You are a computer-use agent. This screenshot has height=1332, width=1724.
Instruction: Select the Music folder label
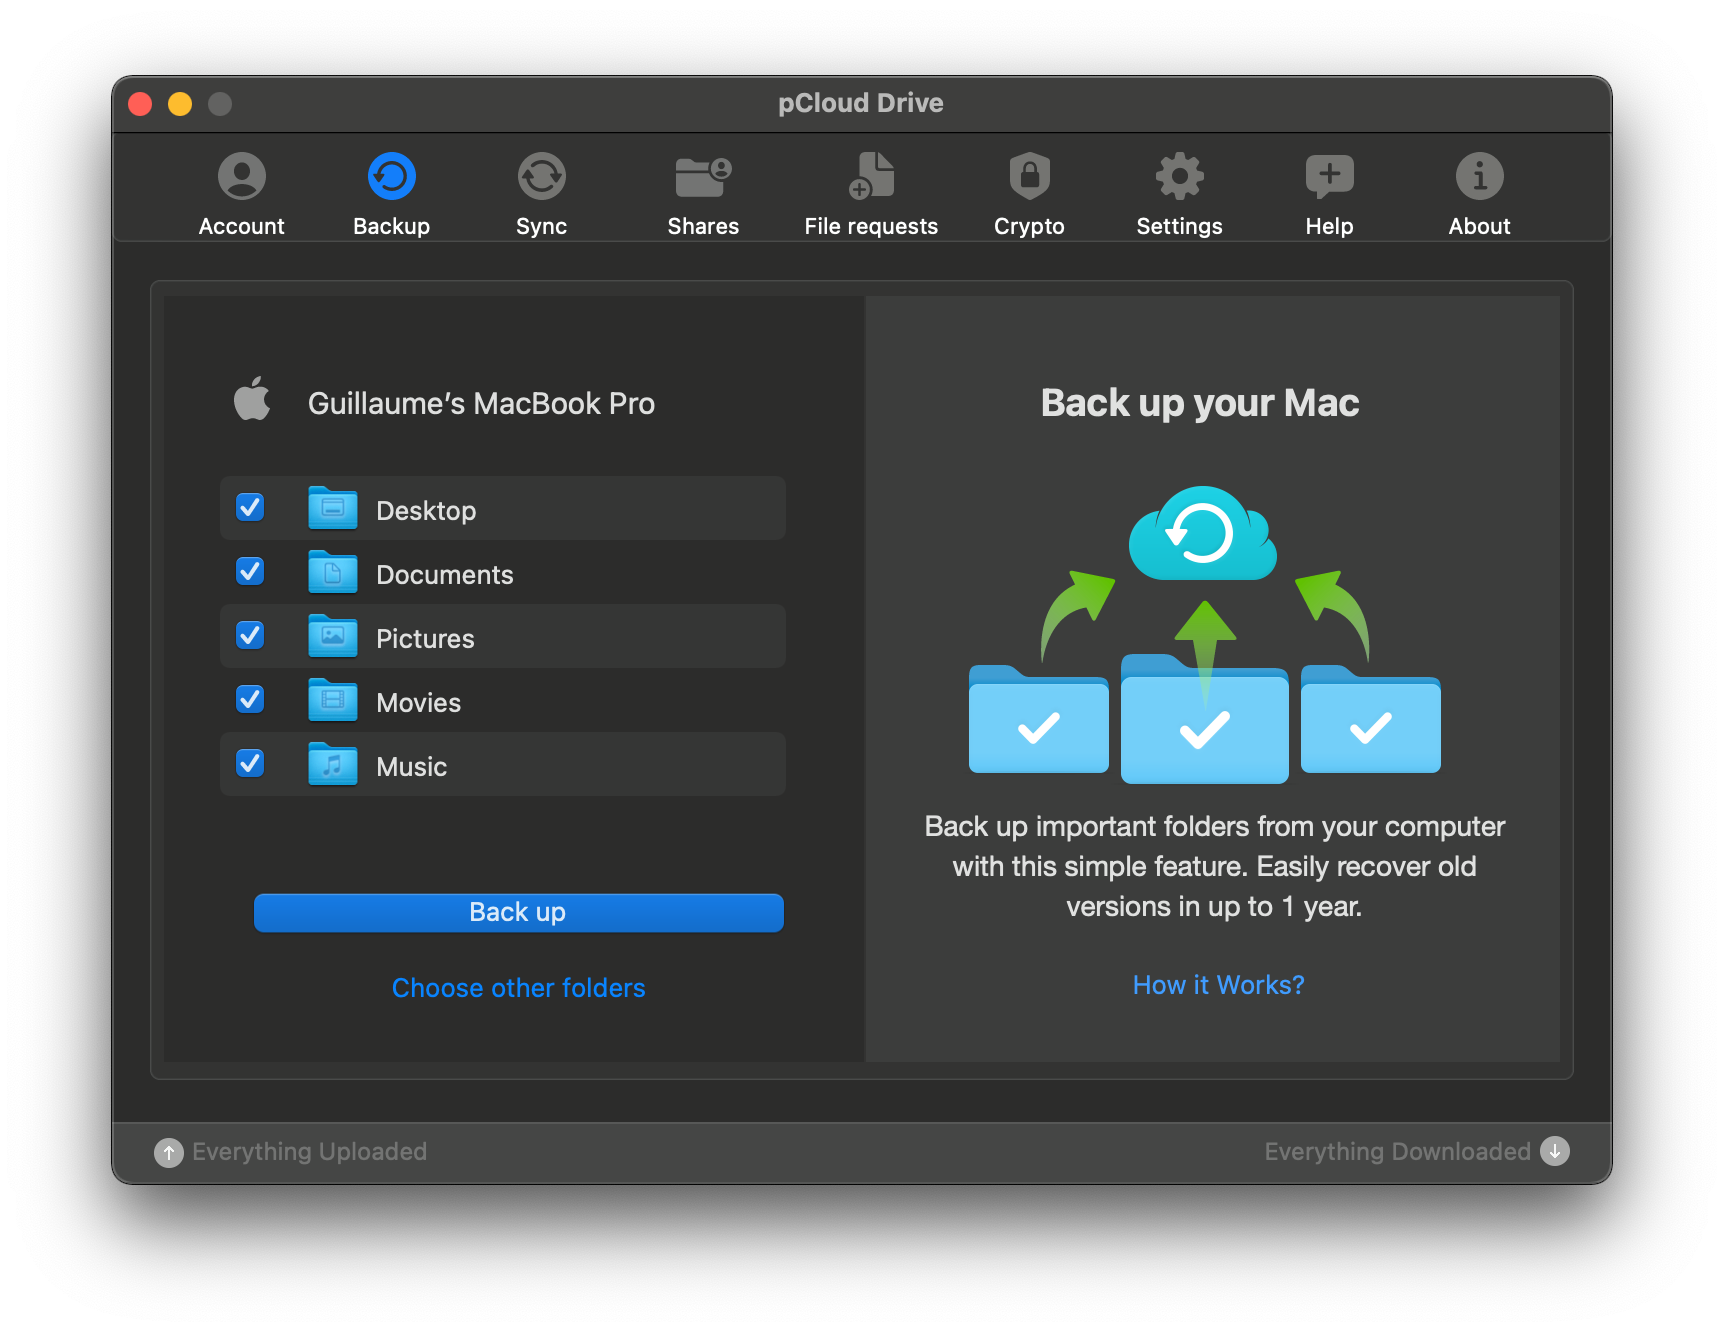(412, 767)
